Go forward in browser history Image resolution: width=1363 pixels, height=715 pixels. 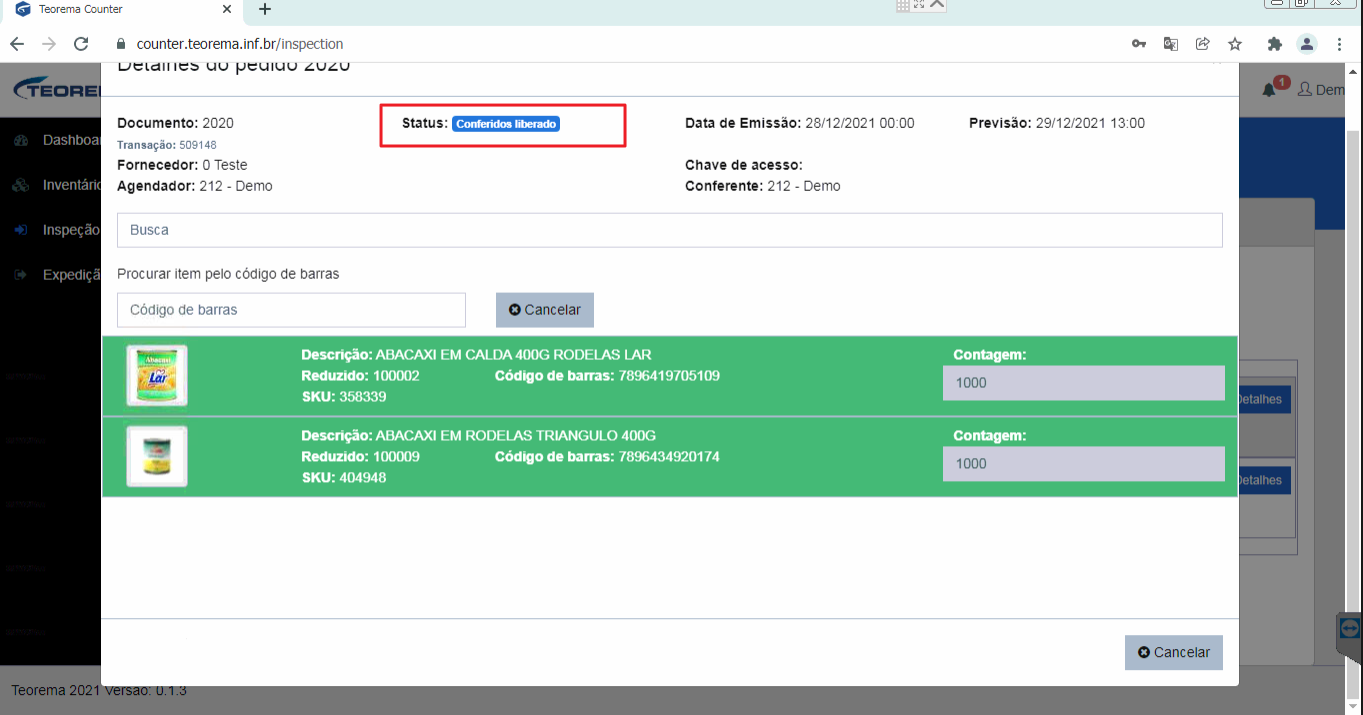49,44
